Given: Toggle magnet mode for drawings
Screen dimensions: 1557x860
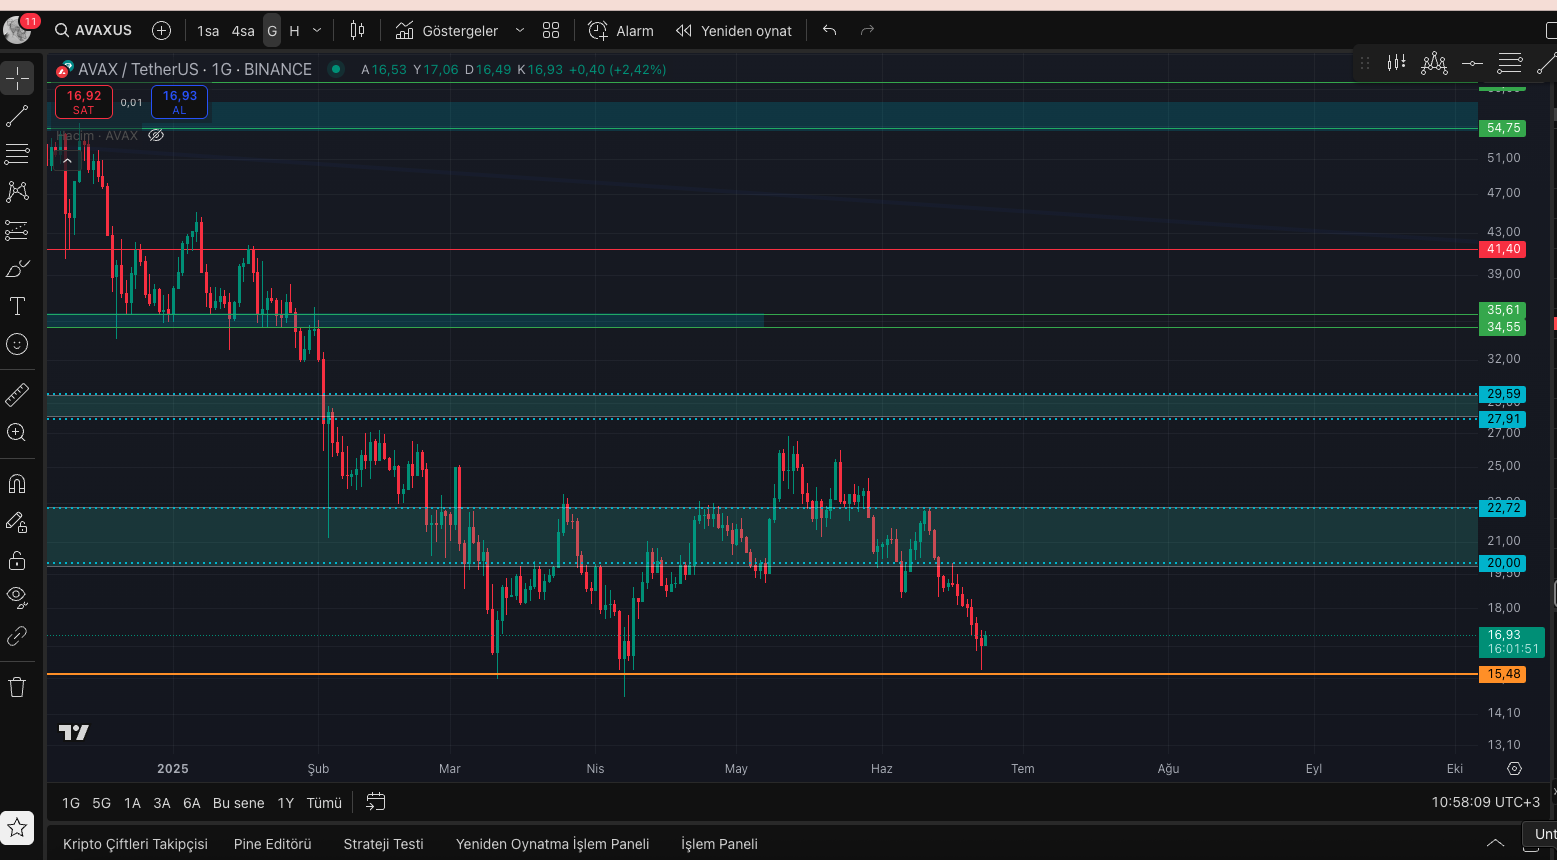Looking at the screenshot, I should pos(17,484).
